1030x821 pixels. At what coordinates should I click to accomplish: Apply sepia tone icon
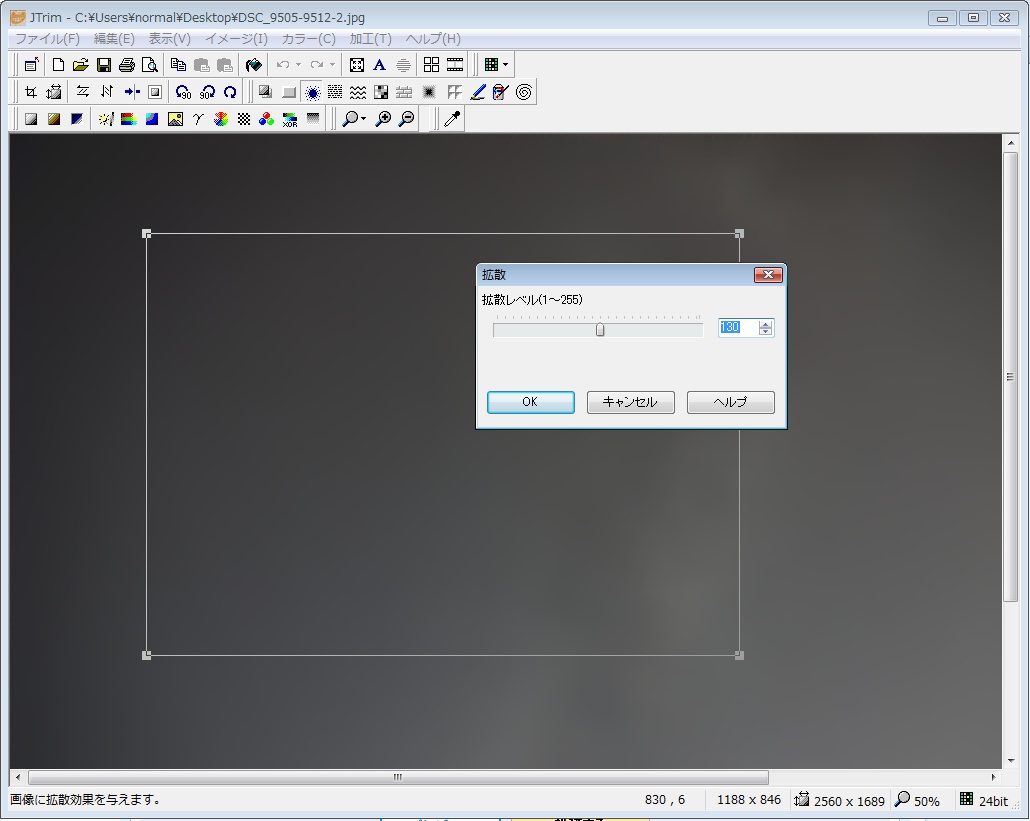(53, 119)
